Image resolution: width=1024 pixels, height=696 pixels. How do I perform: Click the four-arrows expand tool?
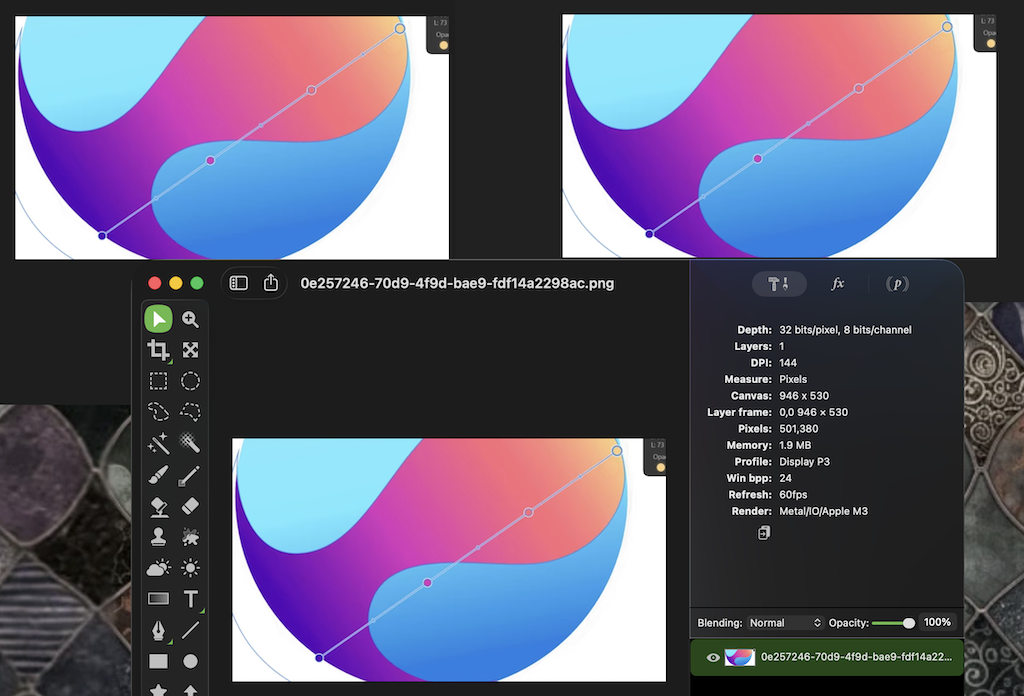(x=190, y=350)
